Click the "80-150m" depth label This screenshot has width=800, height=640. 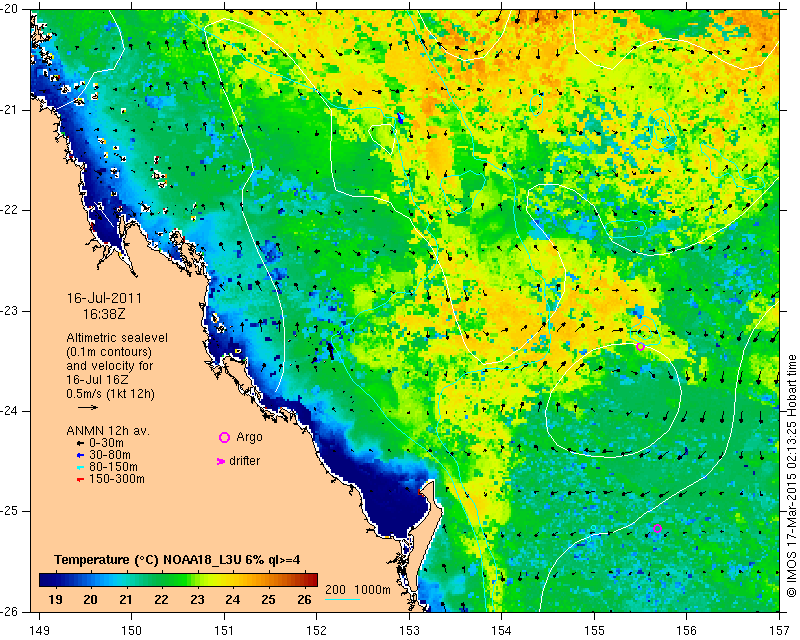click(x=113, y=467)
